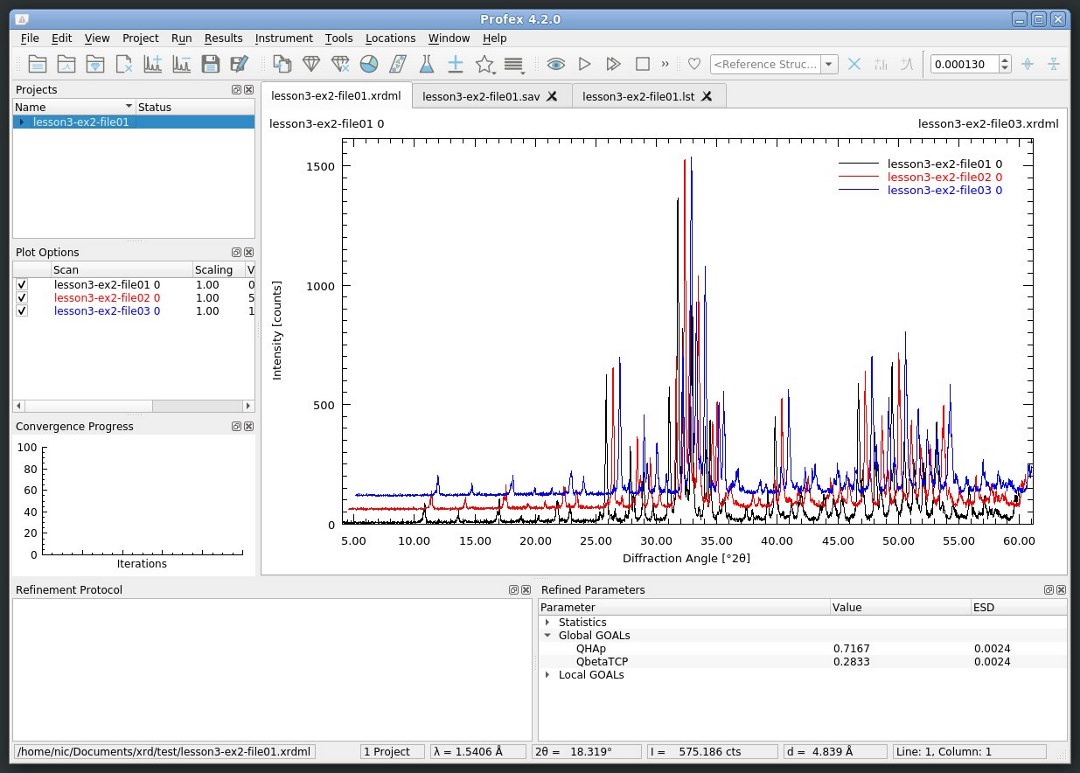Add a structure using the diamond icon

coord(311,62)
